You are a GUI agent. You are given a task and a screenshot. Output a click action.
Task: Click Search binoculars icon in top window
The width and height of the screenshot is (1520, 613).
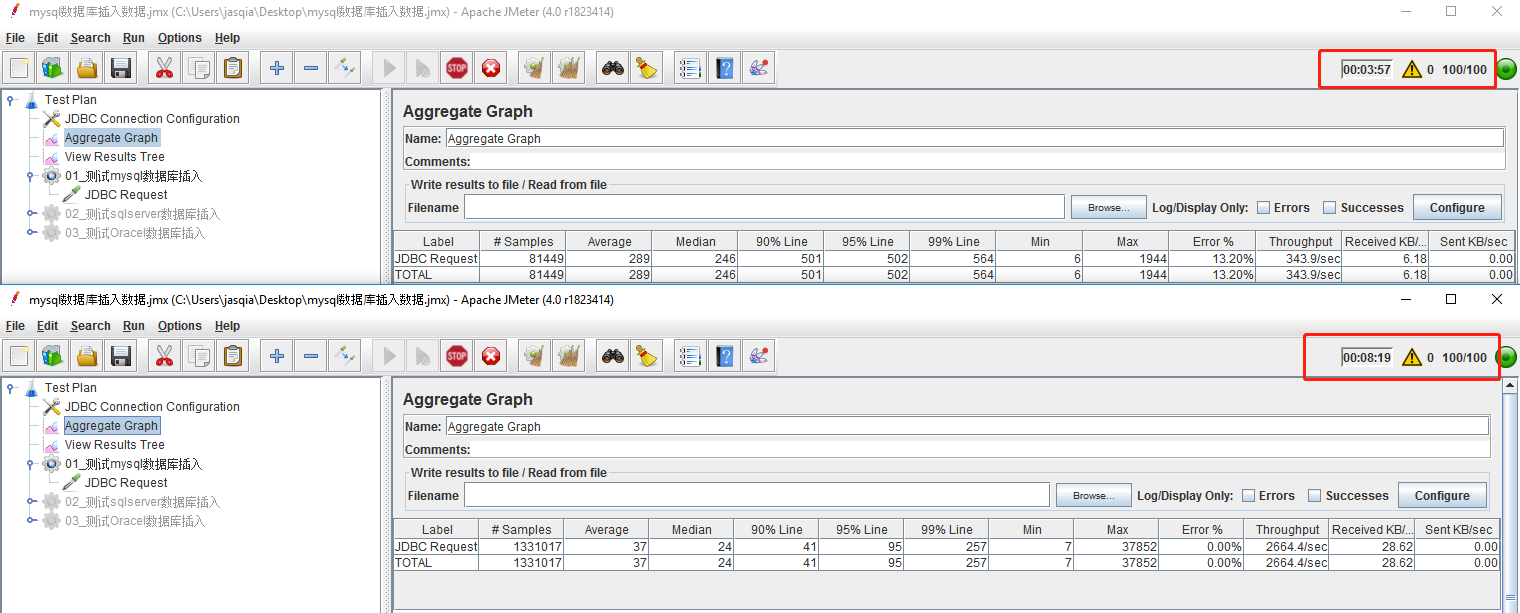[613, 68]
